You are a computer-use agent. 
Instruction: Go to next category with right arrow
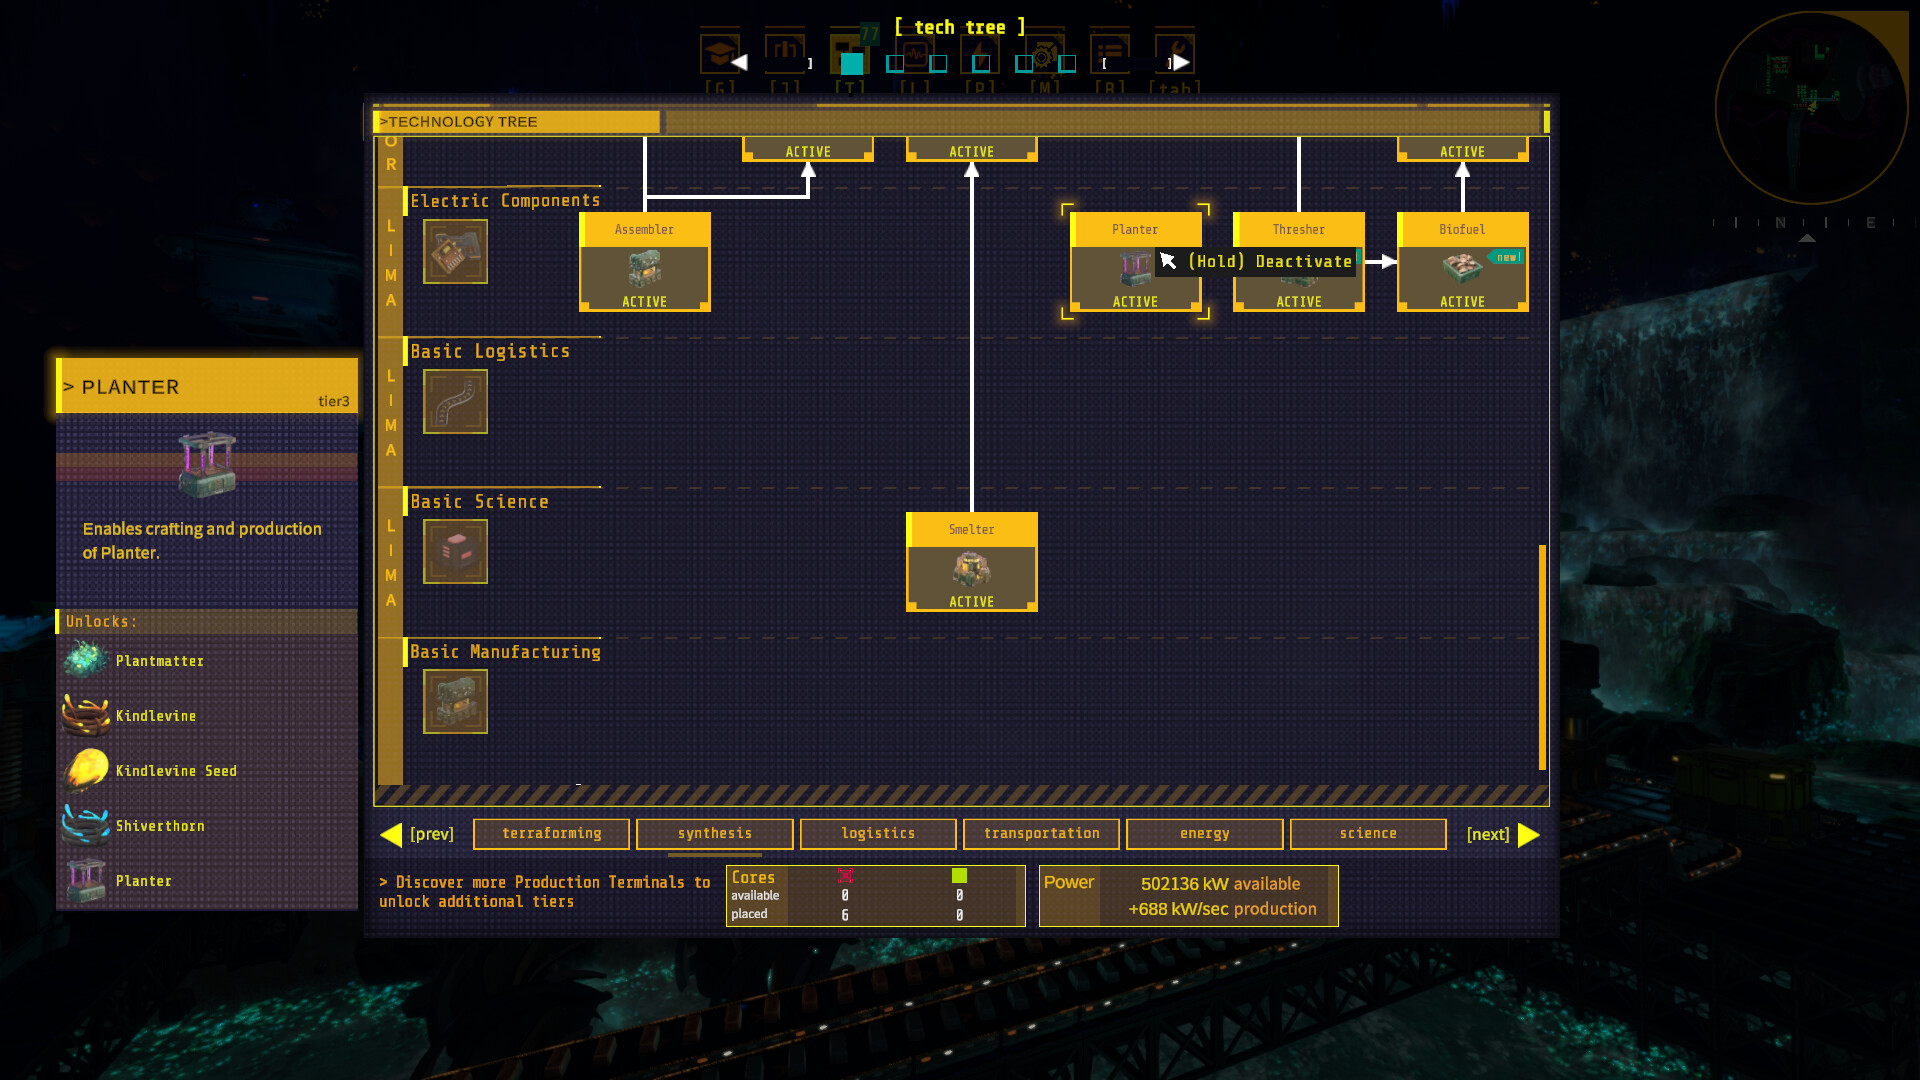pos(1528,834)
